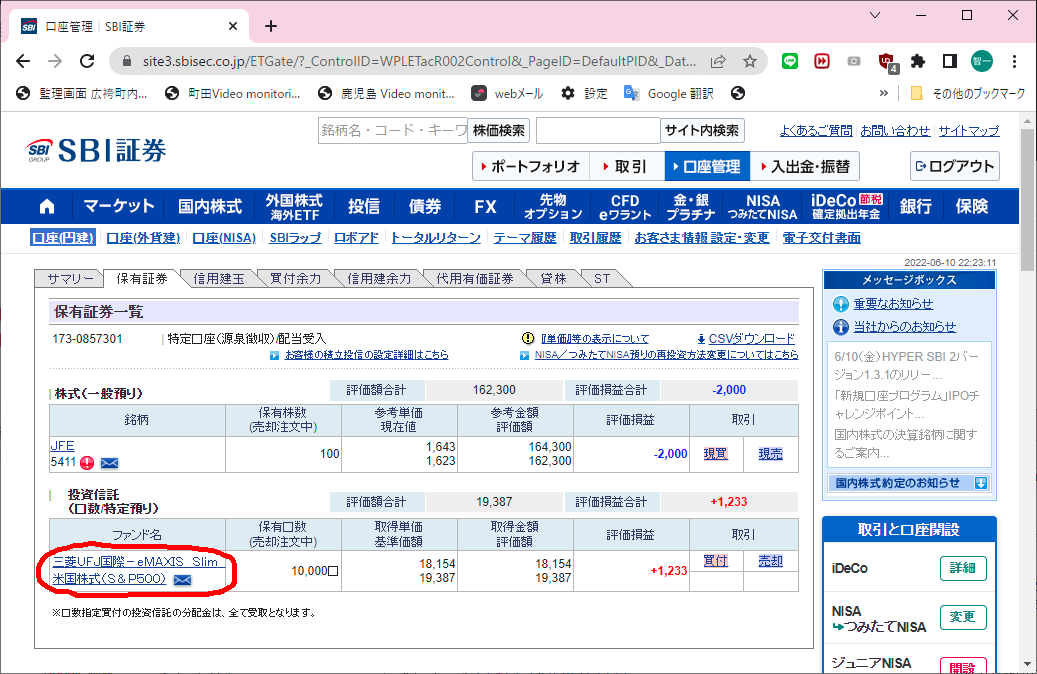Click the LINE extension icon
The image size is (1037, 674).
coord(789,61)
